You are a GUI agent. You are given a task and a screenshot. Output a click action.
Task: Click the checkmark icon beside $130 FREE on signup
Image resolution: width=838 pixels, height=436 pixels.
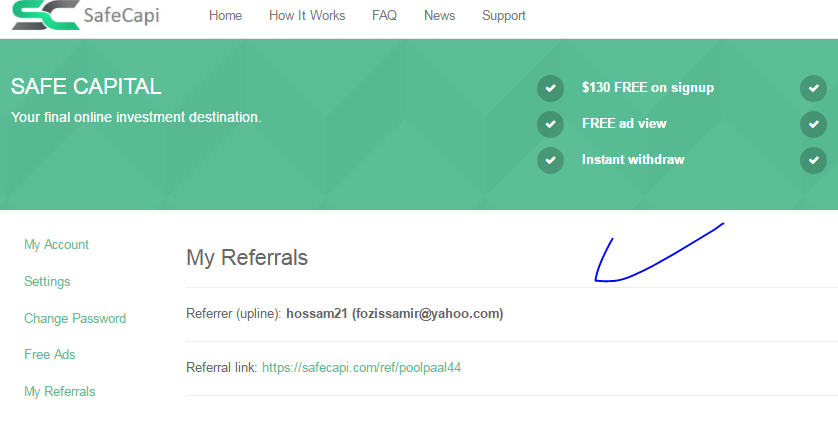point(550,88)
